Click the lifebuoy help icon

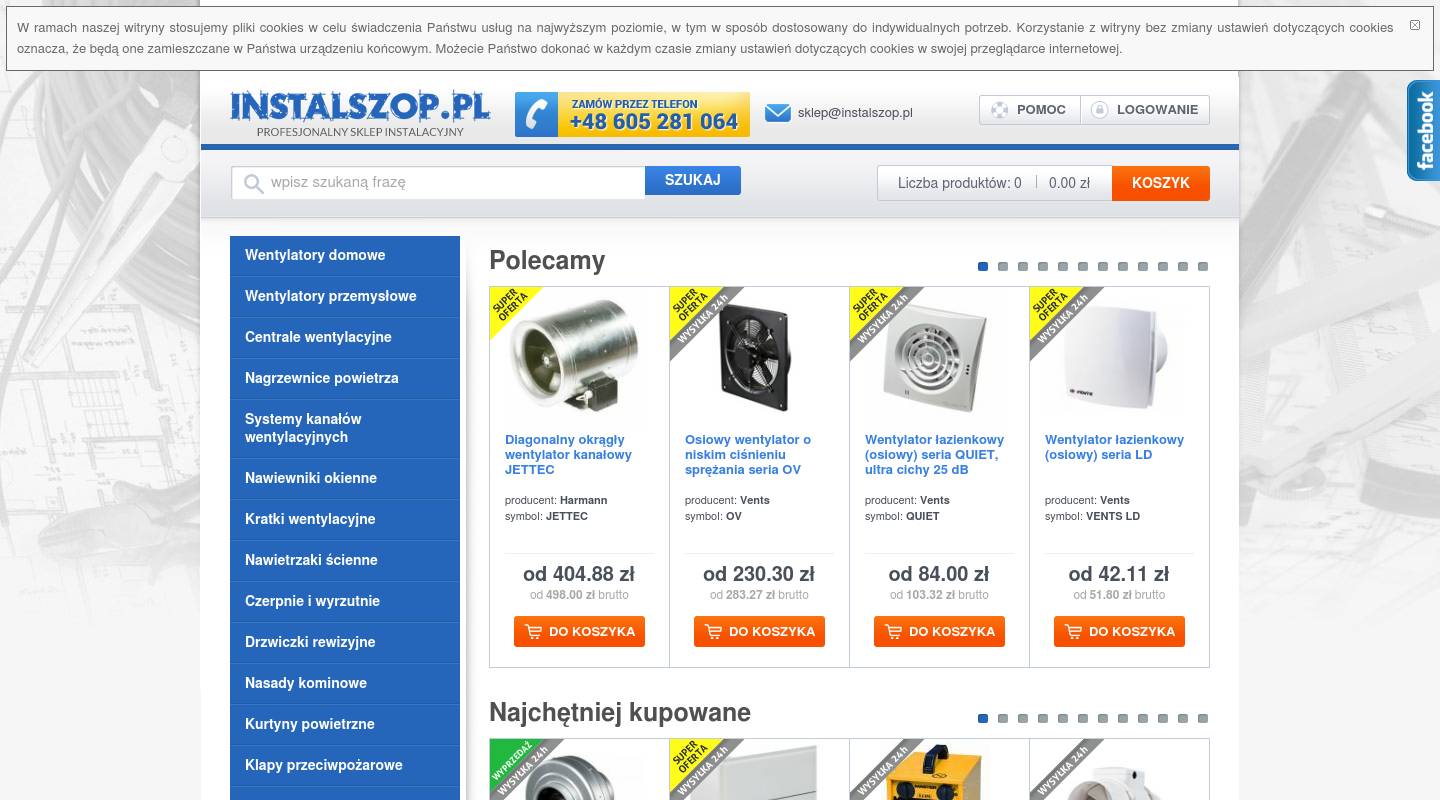pos(999,110)
